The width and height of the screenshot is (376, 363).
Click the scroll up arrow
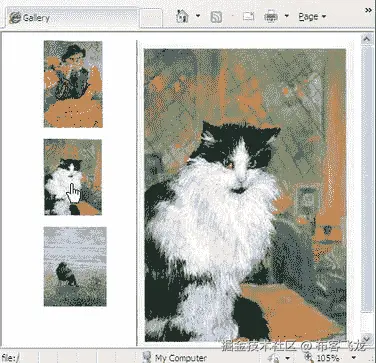click(x=367, y=40)
